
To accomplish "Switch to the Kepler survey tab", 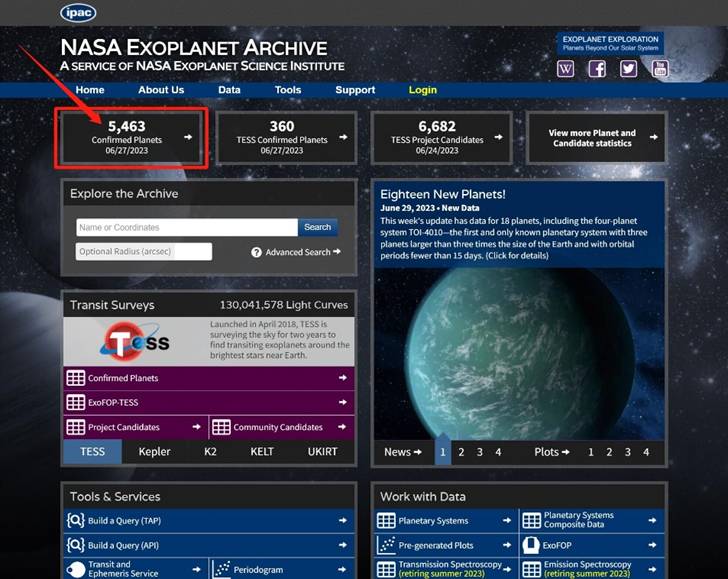I will pos(154,452).
